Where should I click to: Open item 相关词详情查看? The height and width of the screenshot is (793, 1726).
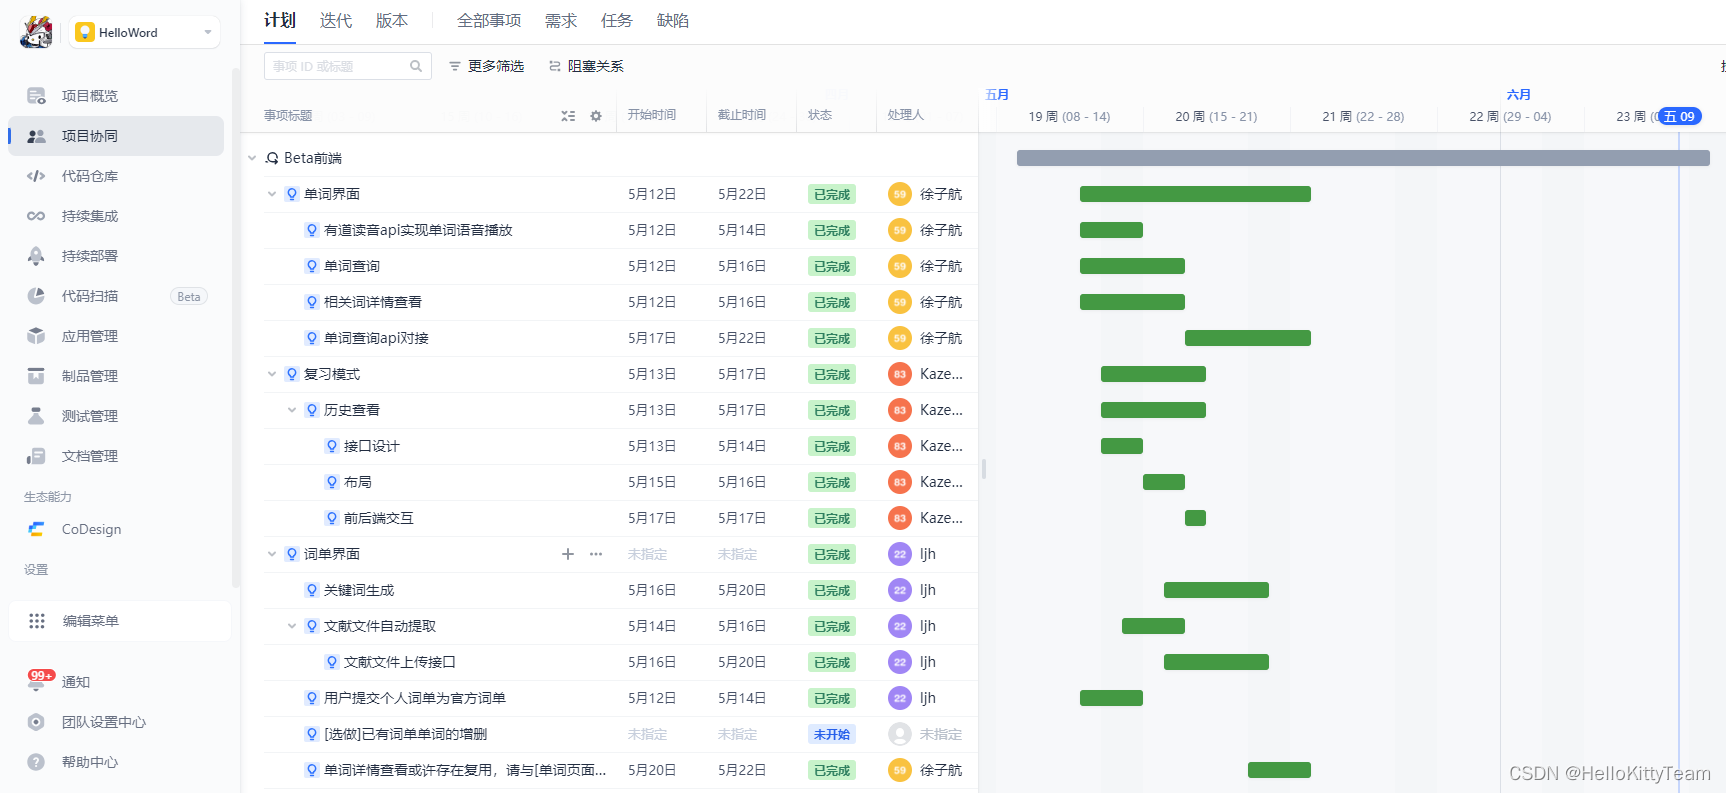tap(373, 302)
